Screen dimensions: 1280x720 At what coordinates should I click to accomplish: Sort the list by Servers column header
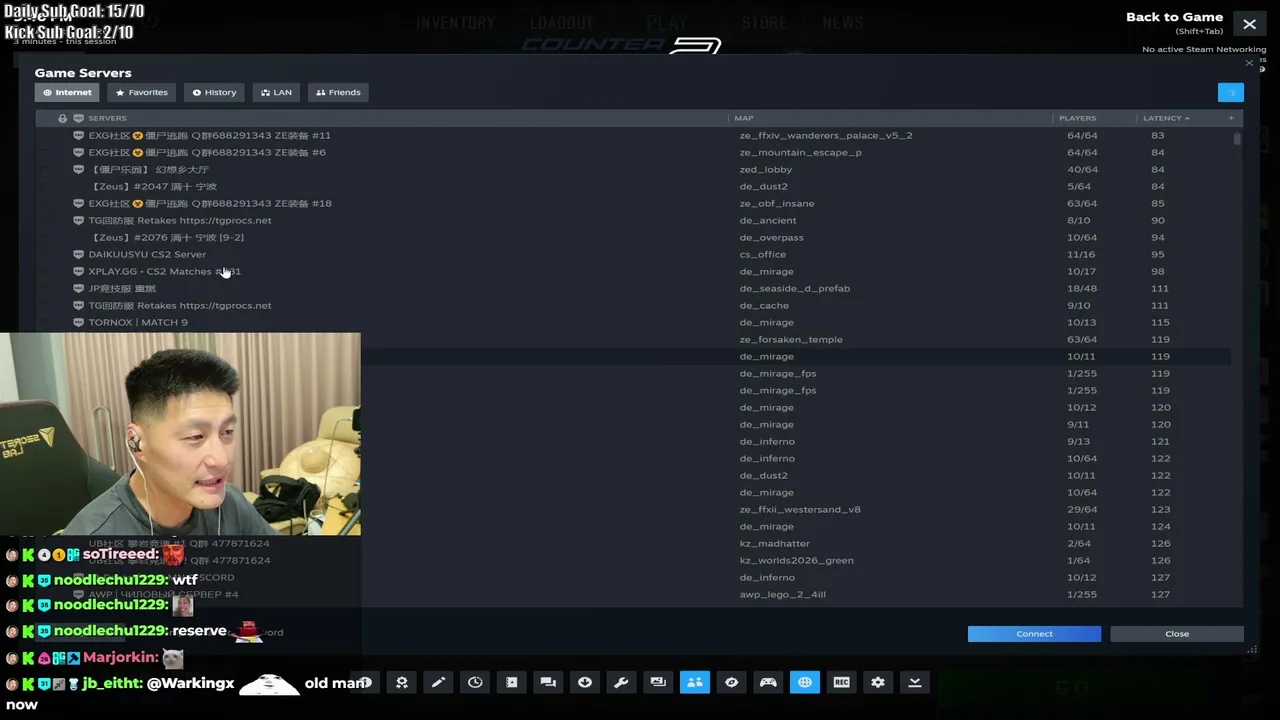tap(108, 118)
